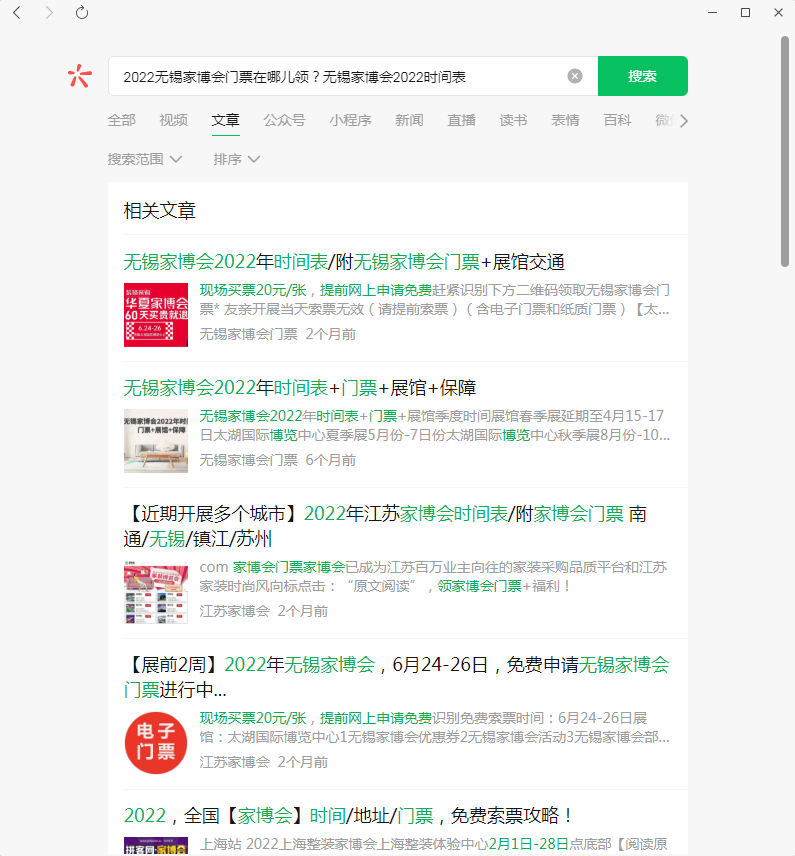Go back with the back arrow
The width and height of the screenshot is (795, 856).
pos(17,13)
